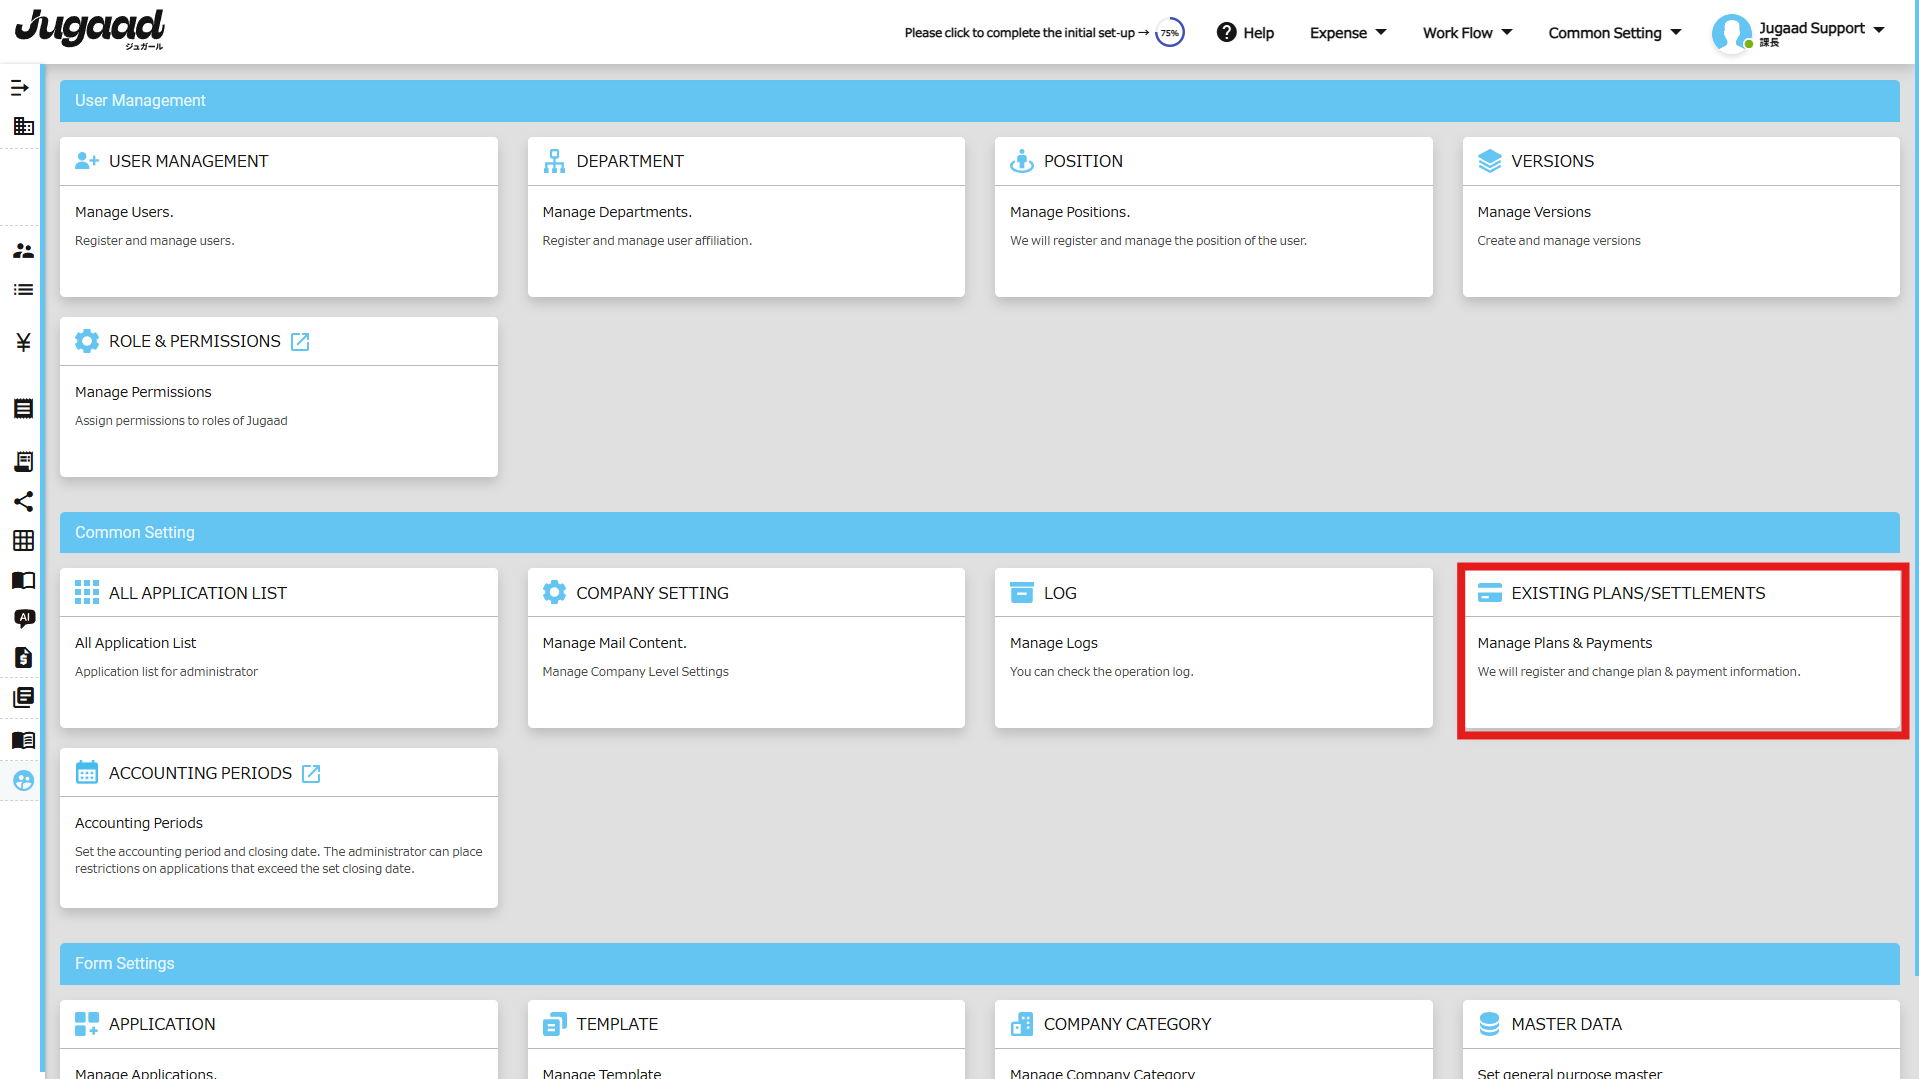Open the yen currency sidebar icon
The height and width of the screenshot is (1079, 1919).
click(x=23, y=342)
